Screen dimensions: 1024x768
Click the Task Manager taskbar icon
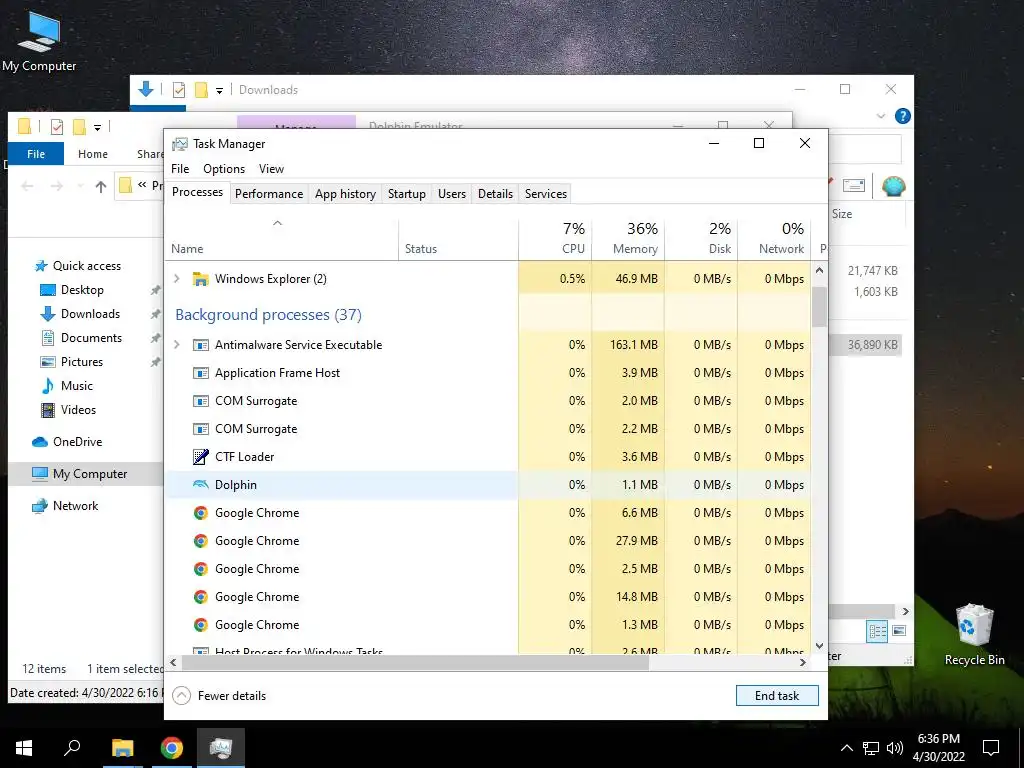221,748
